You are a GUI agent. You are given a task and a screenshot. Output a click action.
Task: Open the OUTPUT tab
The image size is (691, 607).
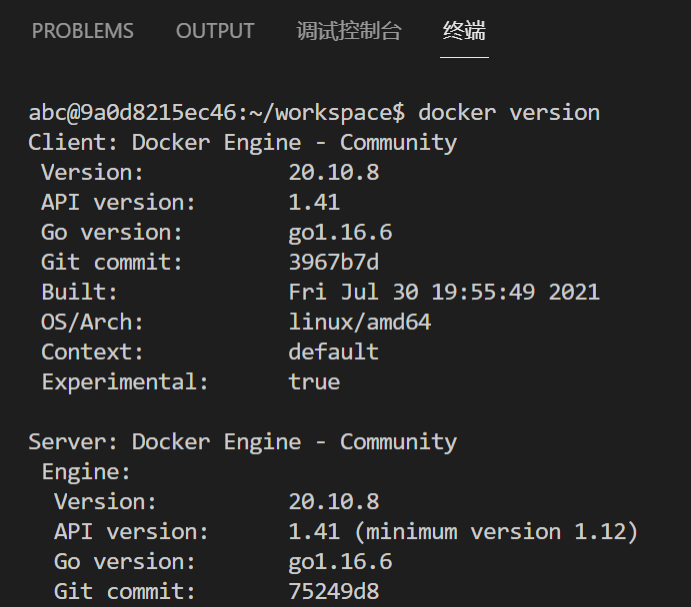[215, 31]
